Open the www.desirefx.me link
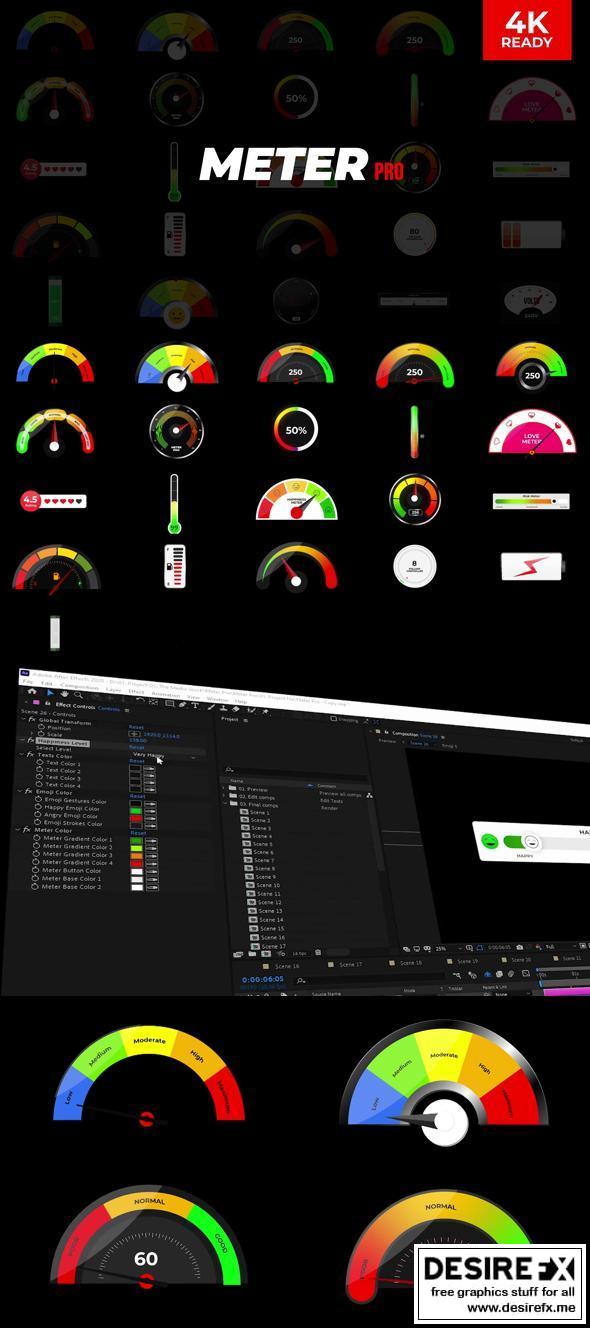The height and width of the screenshot is (1328, 590). 499,1307
